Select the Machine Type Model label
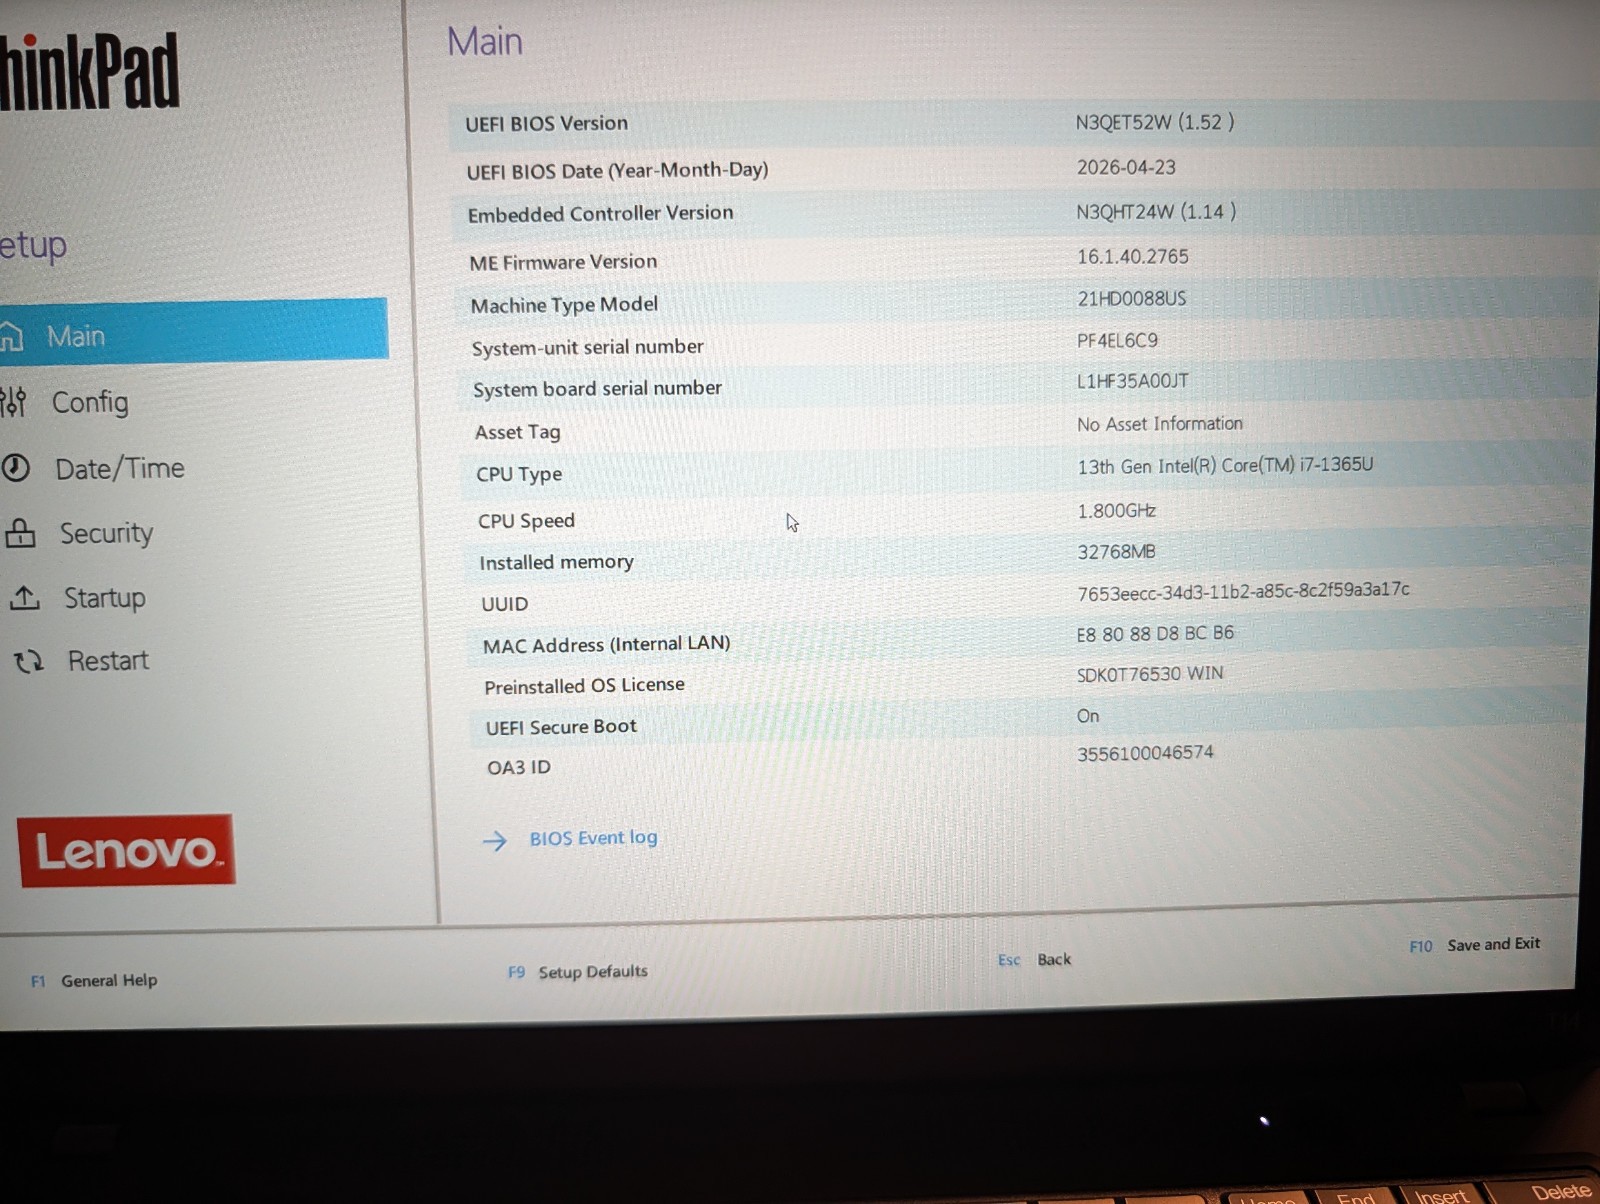 [564, 305]
